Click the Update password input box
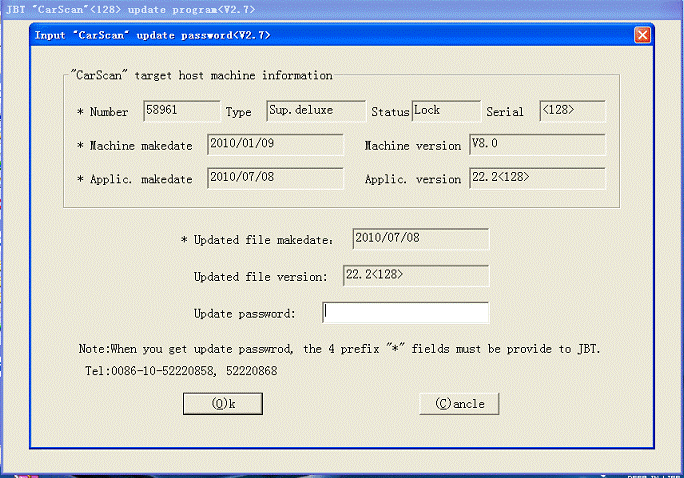The image size is (684, 478). pos(405,313)
